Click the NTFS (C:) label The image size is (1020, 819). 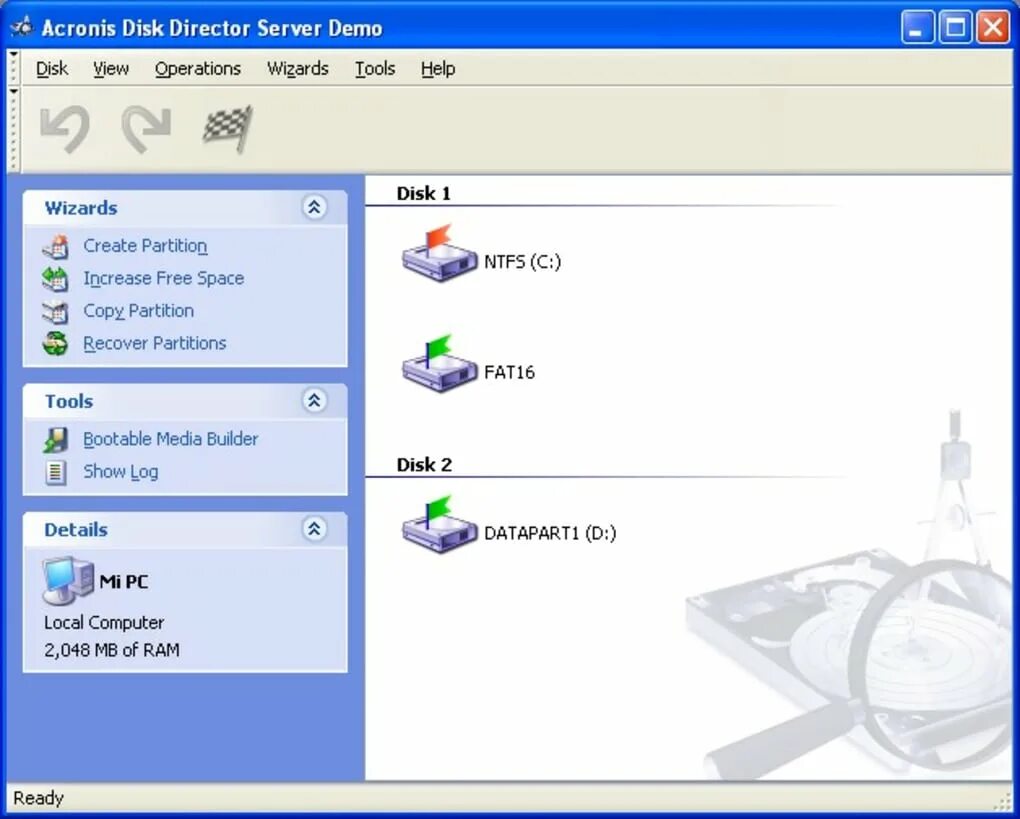coord(522,262)
